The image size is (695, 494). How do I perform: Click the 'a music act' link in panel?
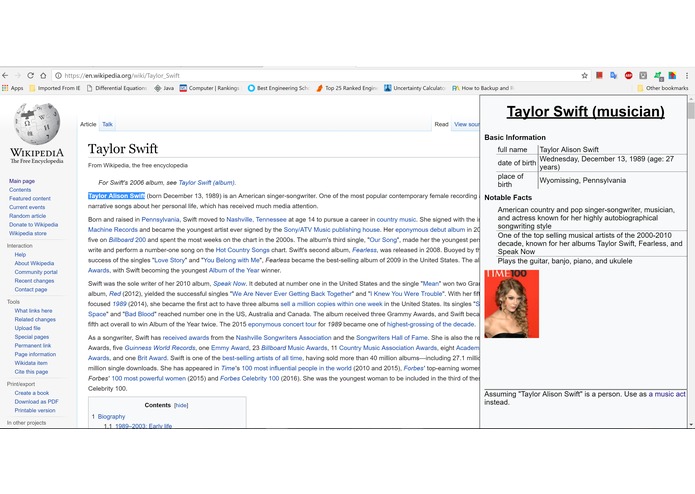(667, 394)
